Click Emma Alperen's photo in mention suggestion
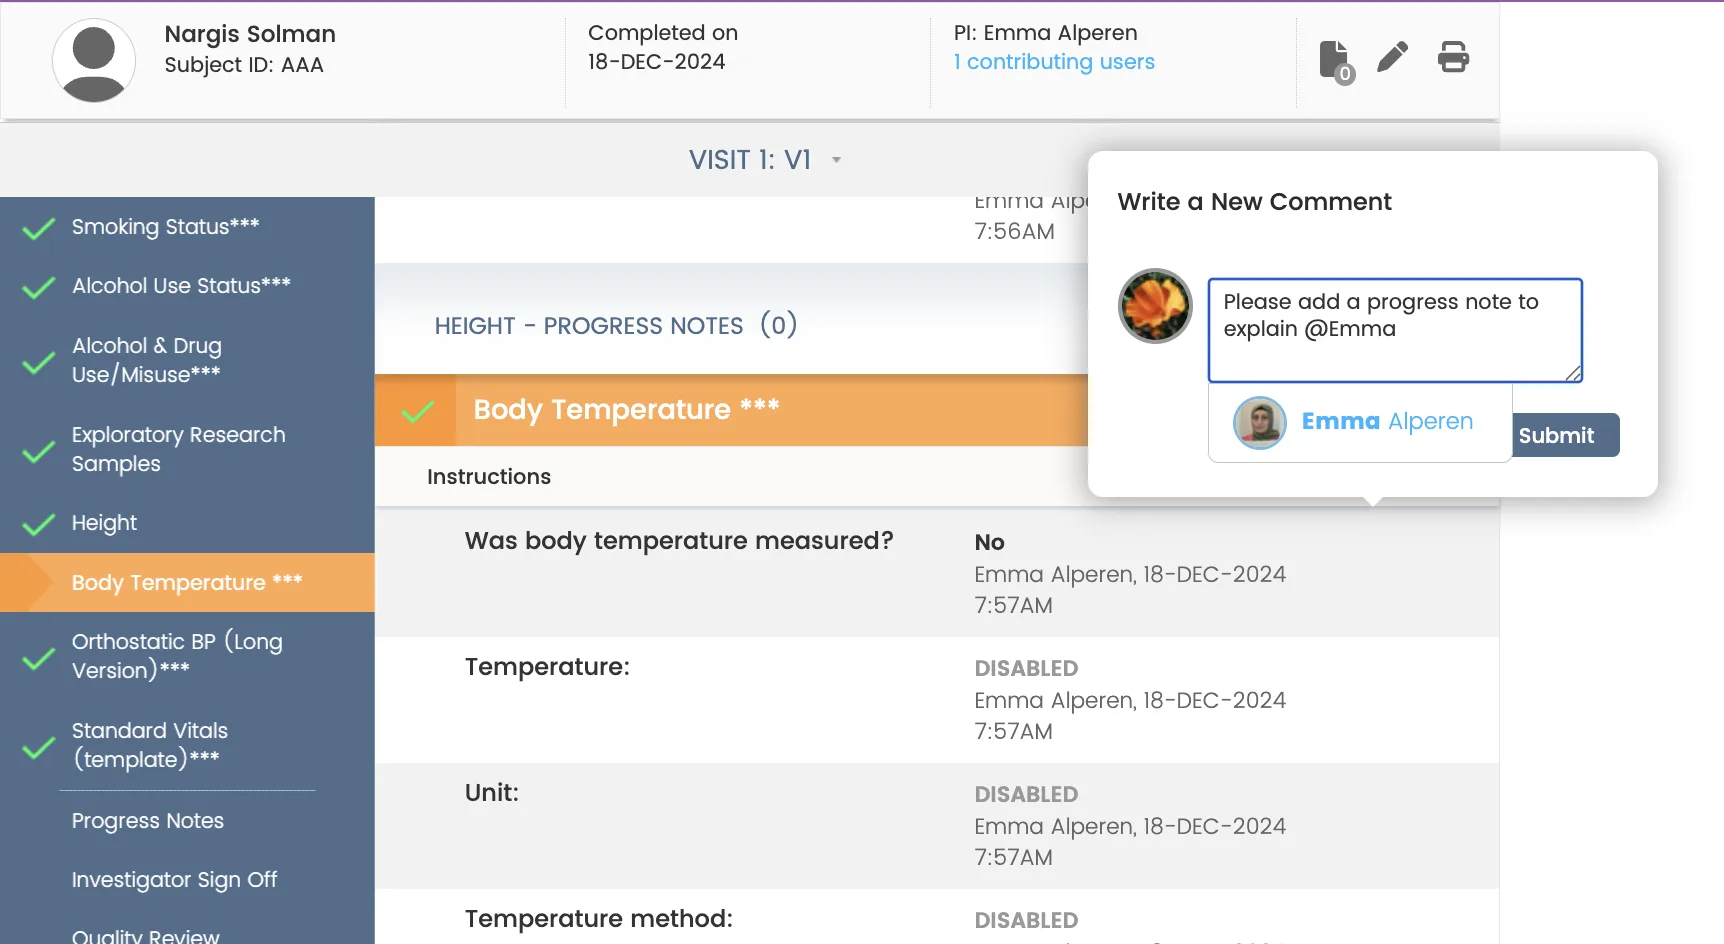 click(1260, 422)
